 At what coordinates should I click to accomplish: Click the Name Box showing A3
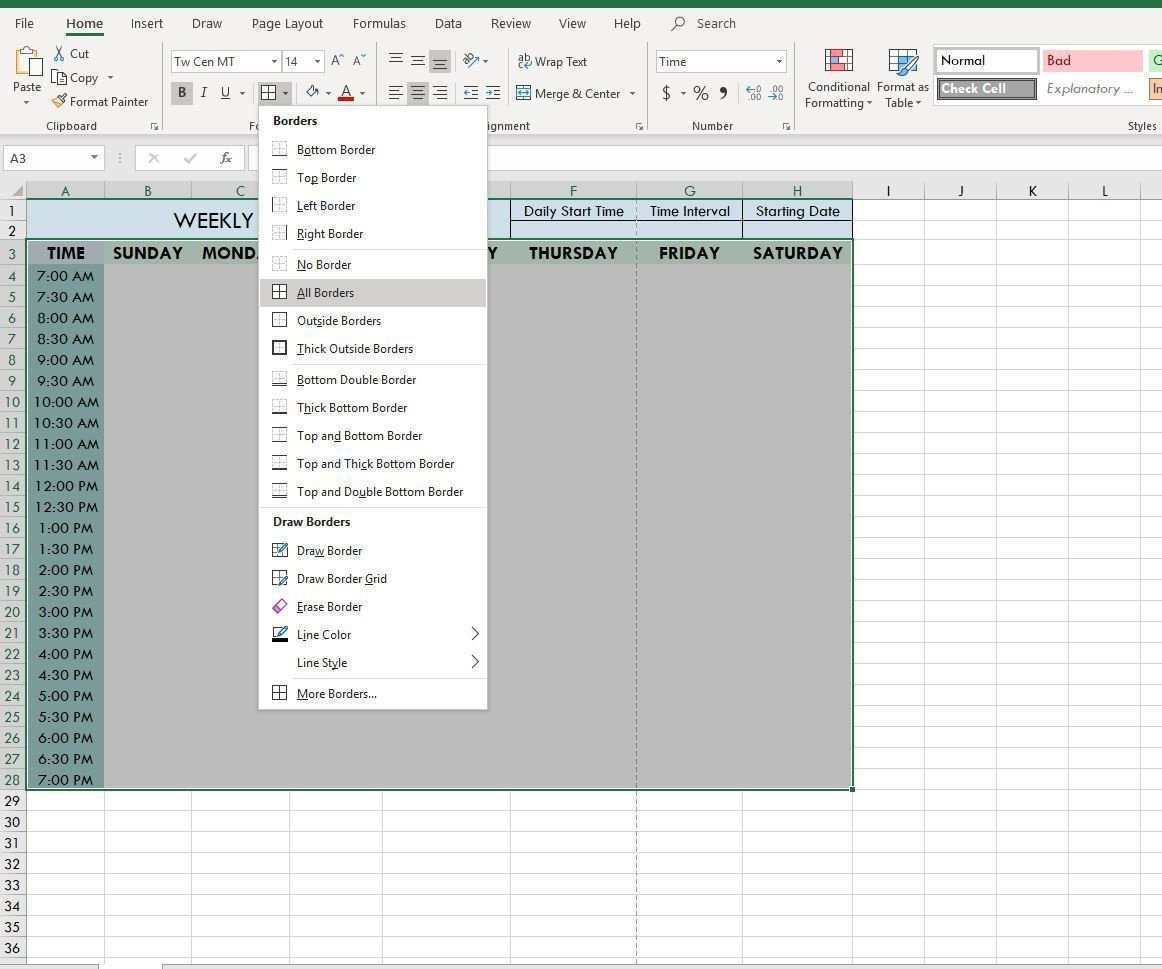click(x=45, y=158)
